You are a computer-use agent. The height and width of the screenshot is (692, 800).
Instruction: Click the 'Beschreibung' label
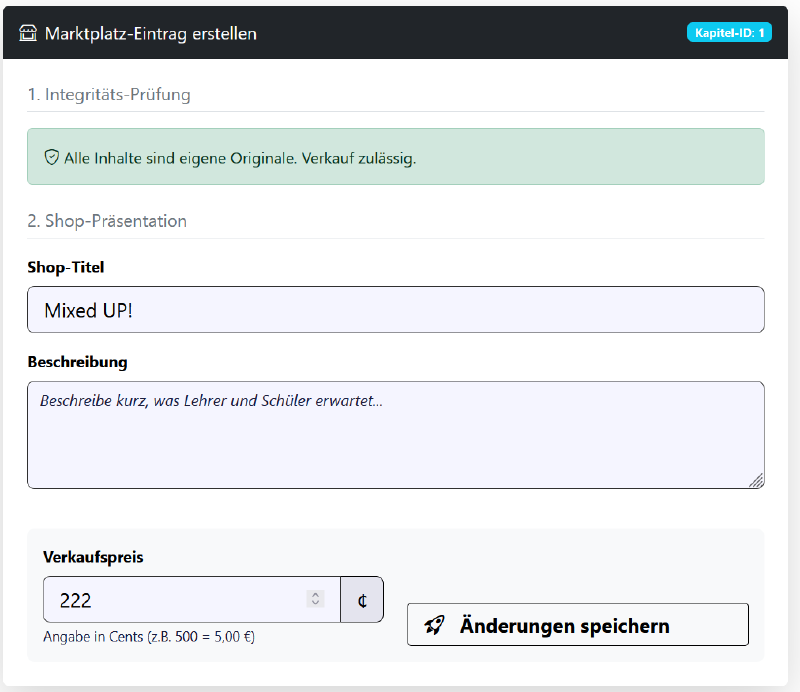(x=78, y=362)
